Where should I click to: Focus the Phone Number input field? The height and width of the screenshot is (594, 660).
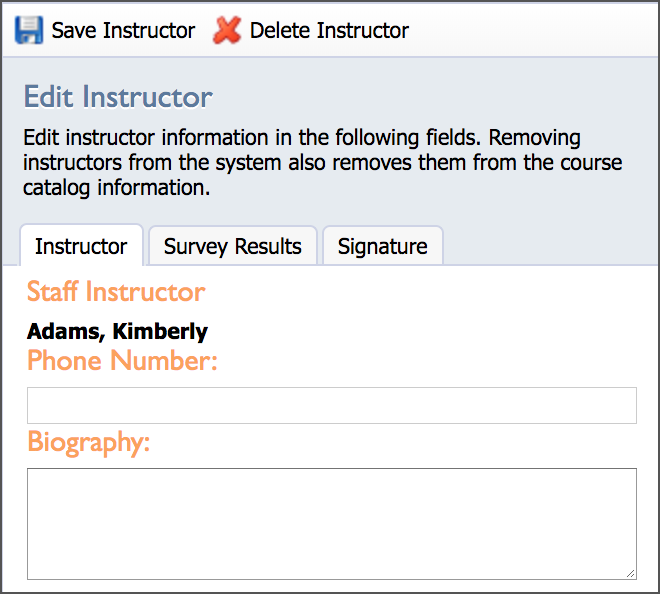[x=332, y=405]
